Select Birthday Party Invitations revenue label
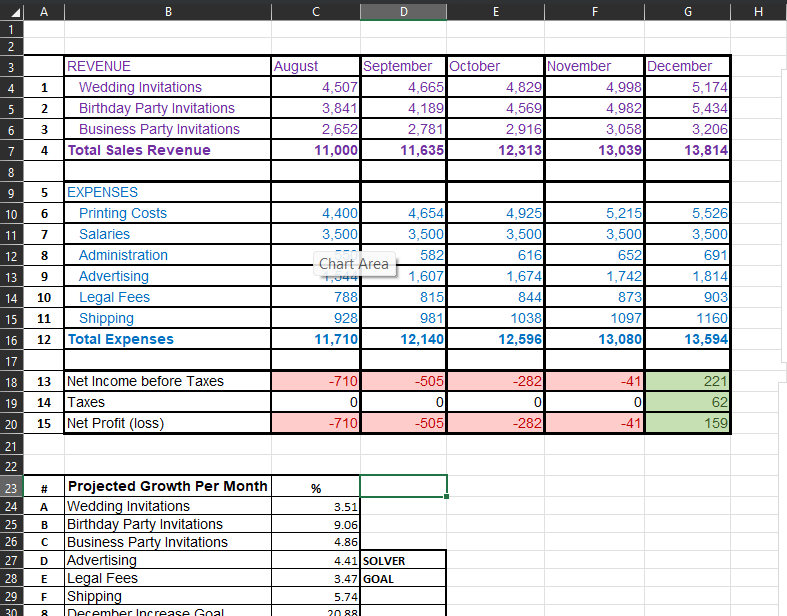 [168, 108]
